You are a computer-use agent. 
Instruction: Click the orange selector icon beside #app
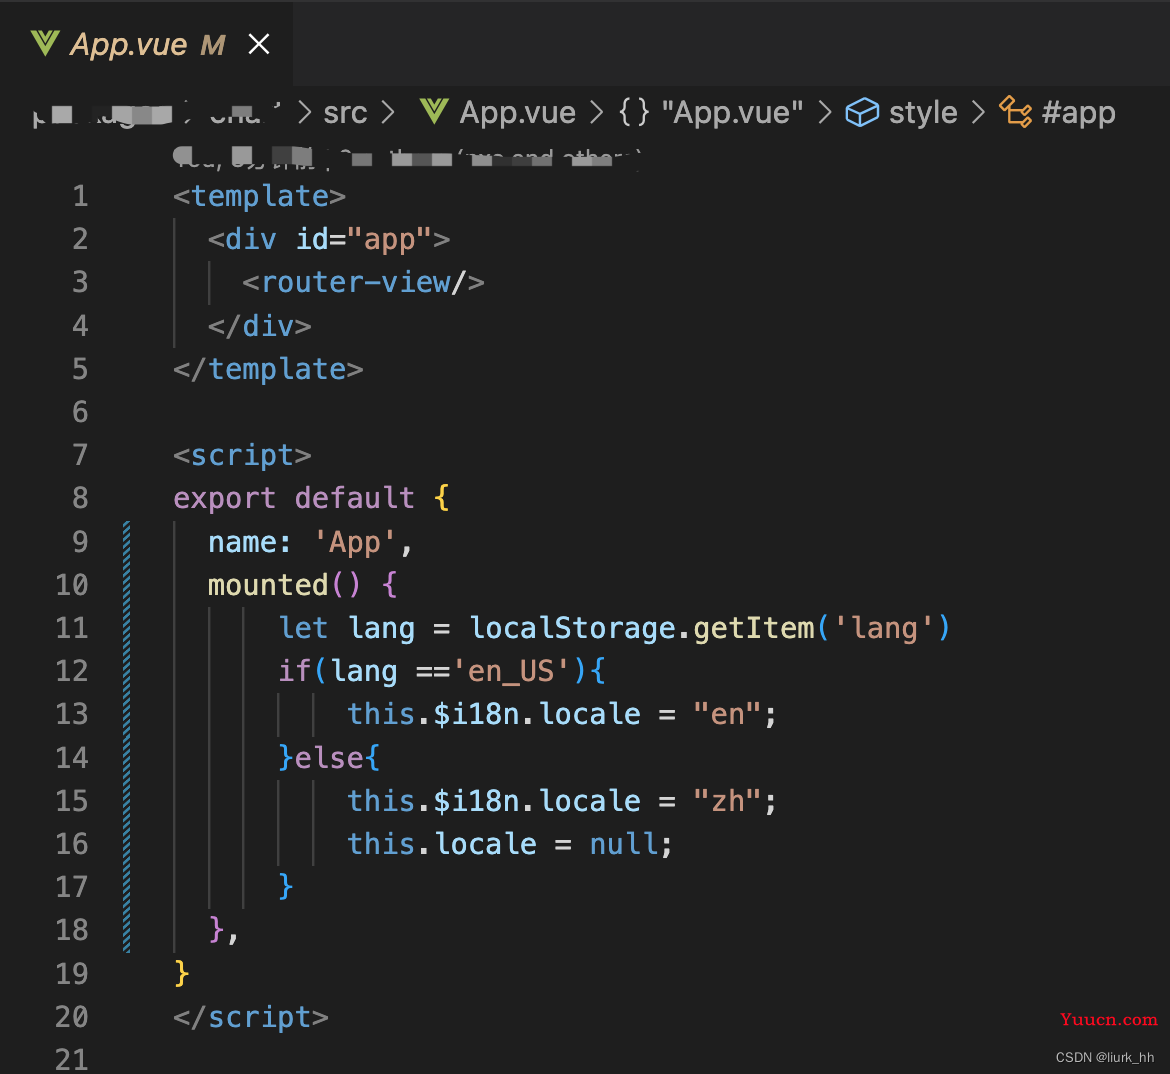(x=1016, y=112)
